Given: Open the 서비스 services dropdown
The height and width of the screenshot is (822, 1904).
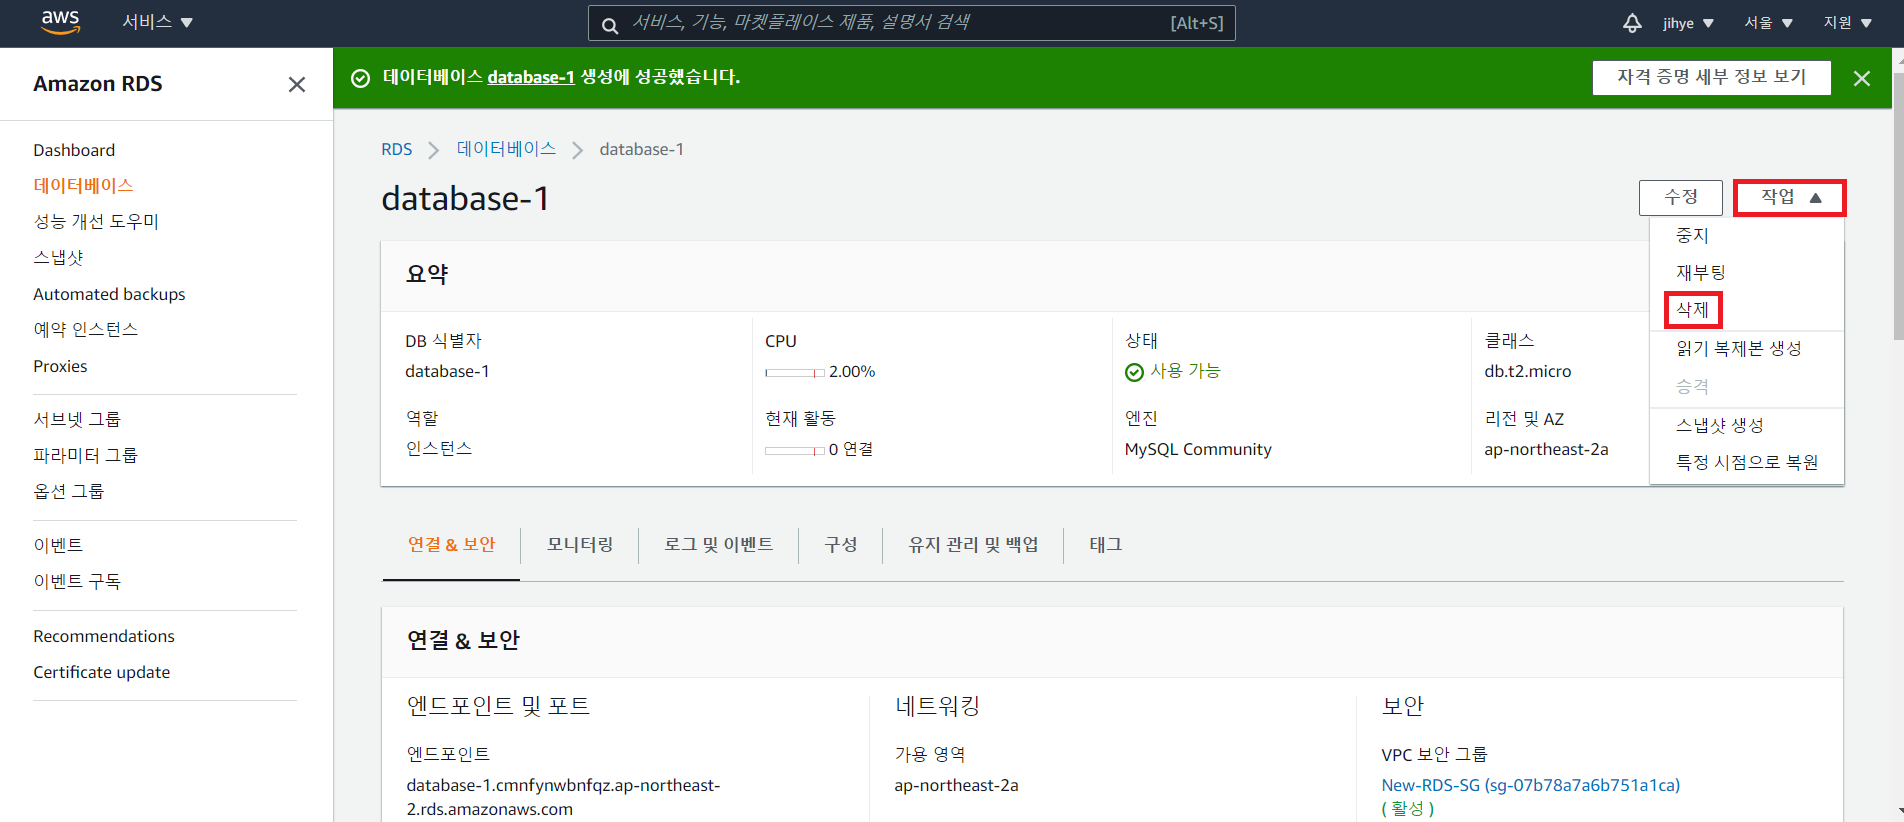Looking at the screenshot, I should coord(157,22).
